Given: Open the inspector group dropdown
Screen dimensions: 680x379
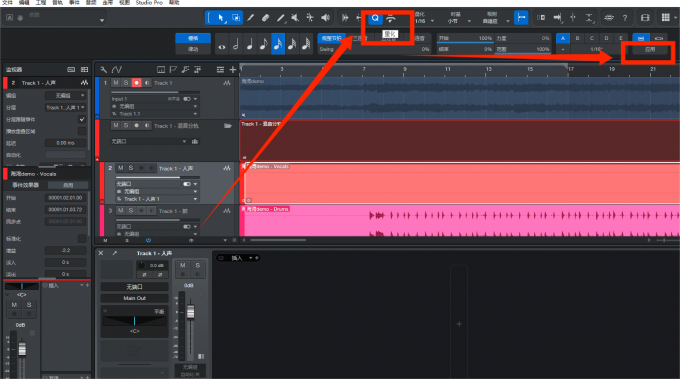Looking at the screenshot, I should (66, 95).
